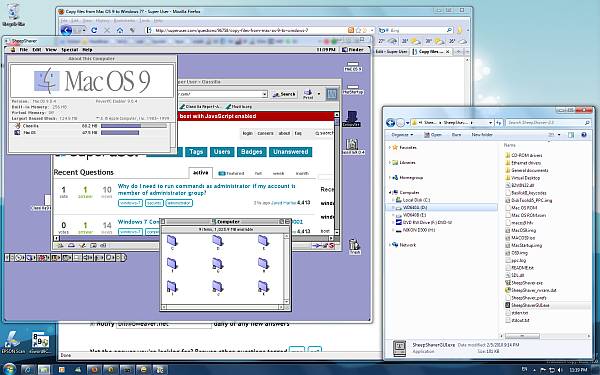Switch to the month questions tab

click(x=302, y=173)
